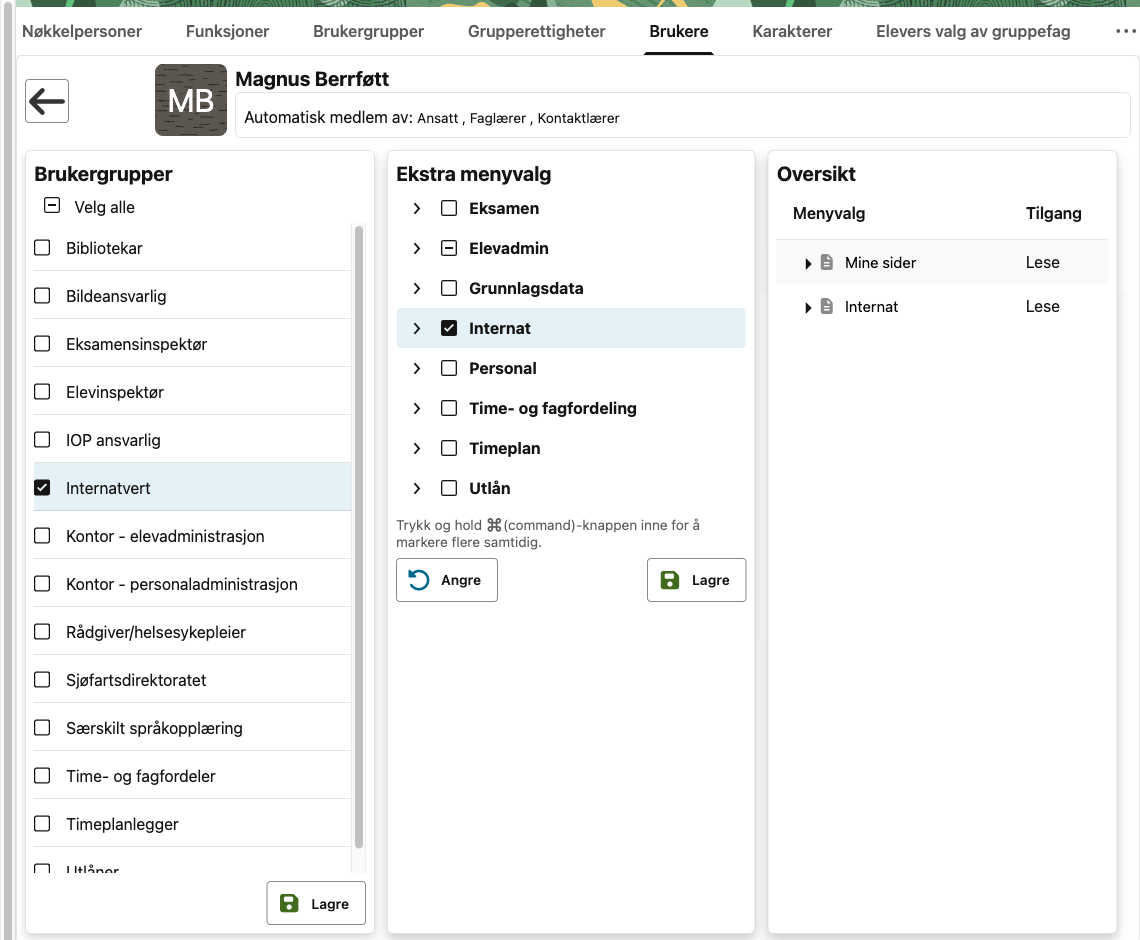The width and height of the screenshot is (1140, 940).
Task: Open the Grupperettigheter tab
Action: tap(537, 31)
